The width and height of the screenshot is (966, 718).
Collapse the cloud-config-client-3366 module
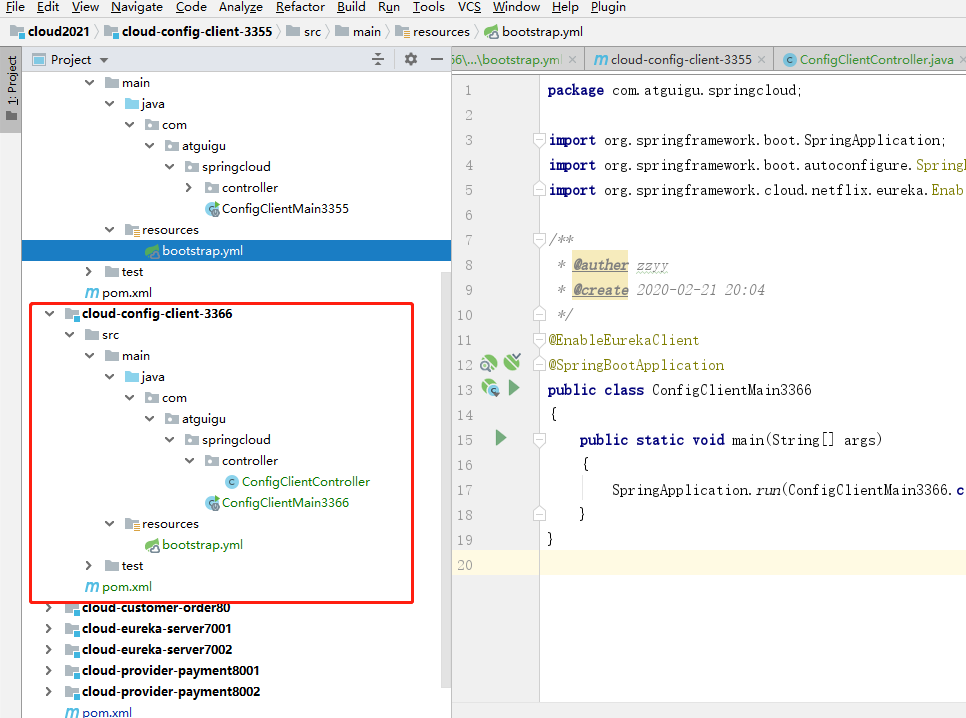point(49,314)
